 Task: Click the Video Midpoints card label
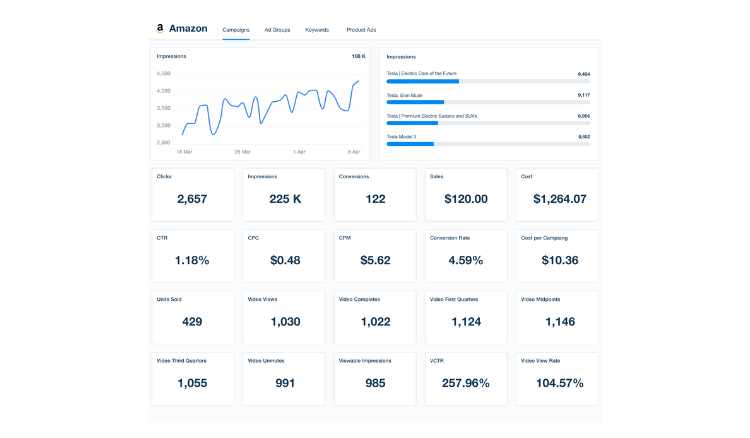[x=540, y=299]
